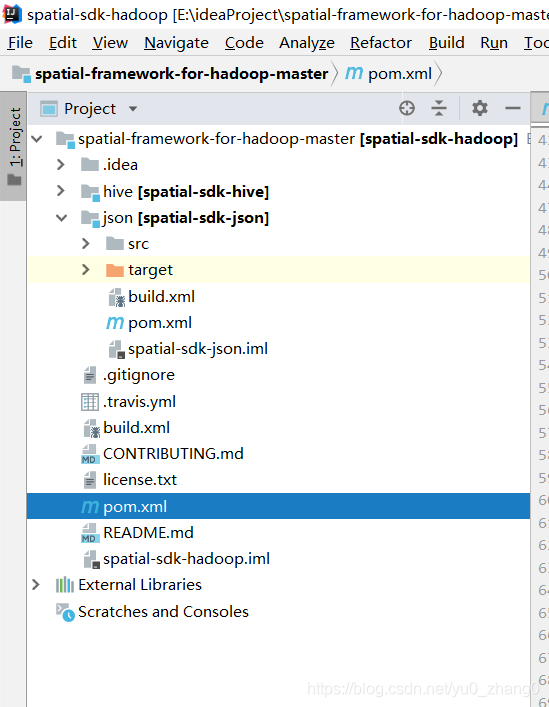549x707 pixels.
Task: Click the hive module folder icon
Action: 90,193
